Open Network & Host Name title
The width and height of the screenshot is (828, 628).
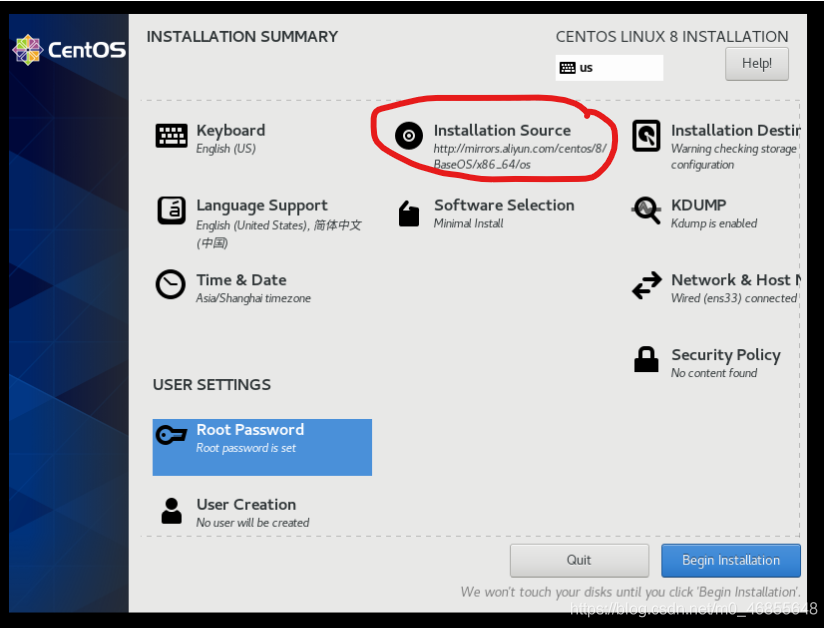(x=736, y=280)
